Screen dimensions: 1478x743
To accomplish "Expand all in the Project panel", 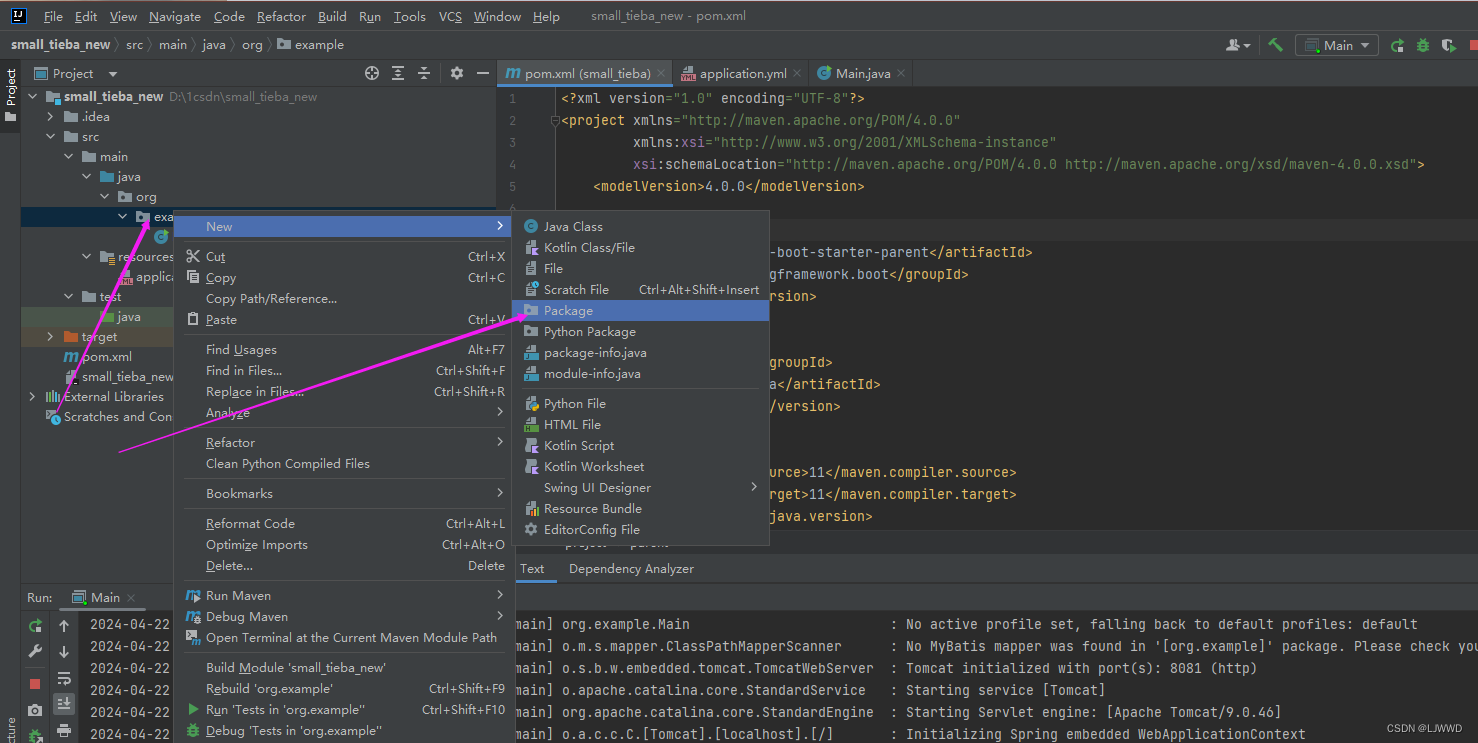I will (x=398, y=73).
